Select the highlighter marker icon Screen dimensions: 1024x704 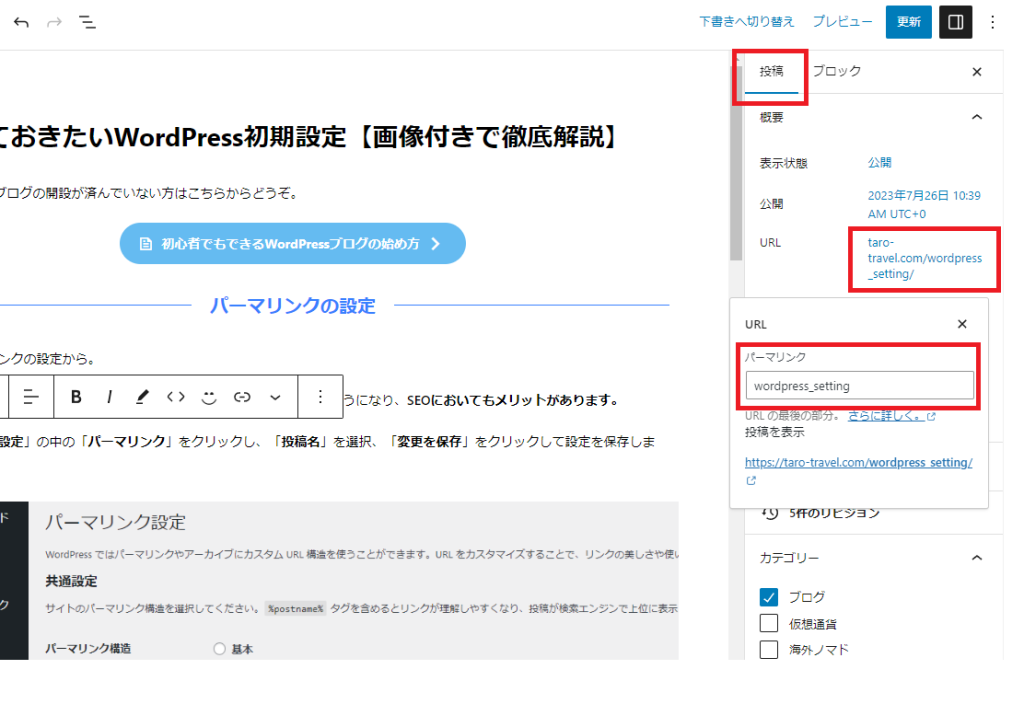142,396
